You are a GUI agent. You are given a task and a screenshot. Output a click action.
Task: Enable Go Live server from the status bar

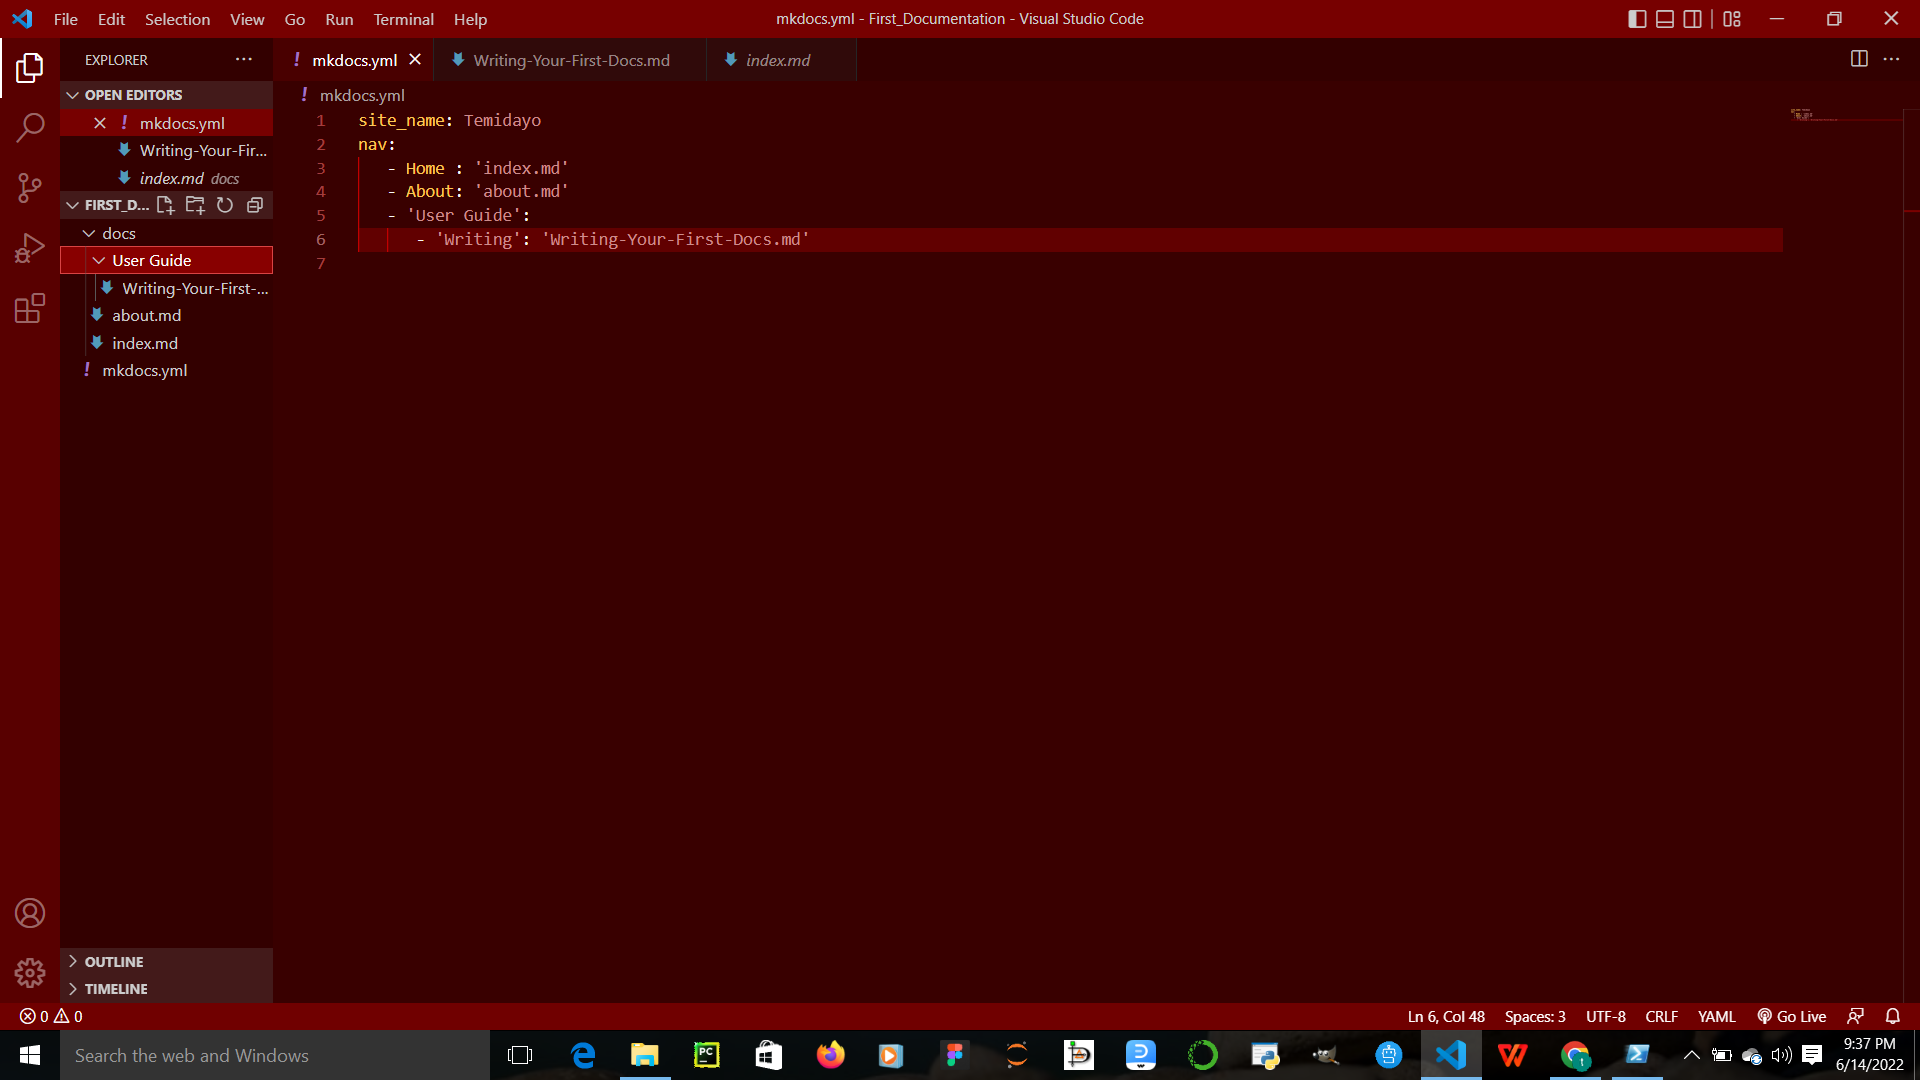[x=1791, y=1016]
